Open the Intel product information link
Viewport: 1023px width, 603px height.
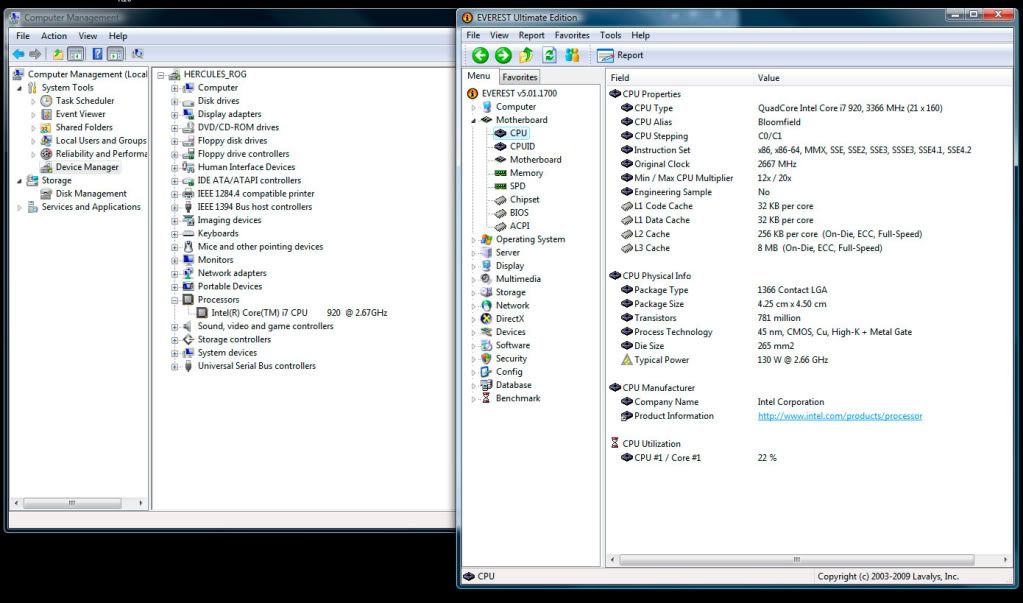point(839,416)
